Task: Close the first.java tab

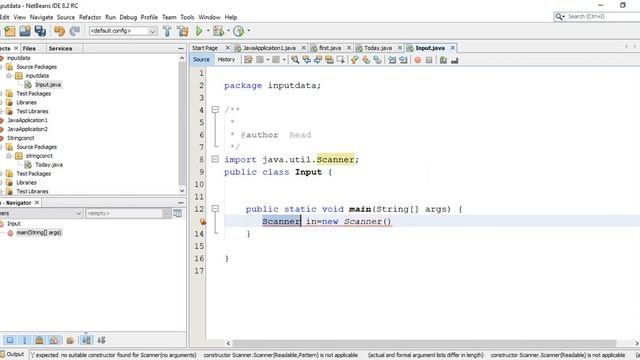Action: [x=349, y=48]
